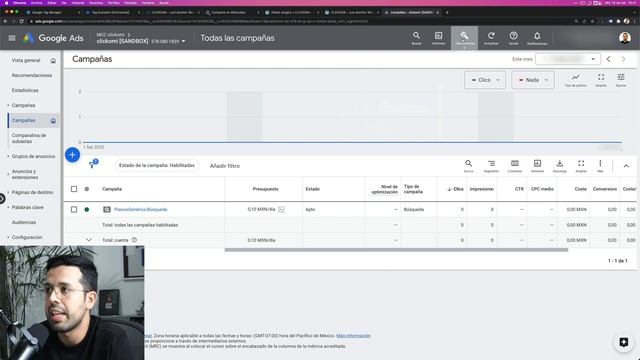Open the notifications bell
Screen dimensions: 640x360
coord(537,38)
